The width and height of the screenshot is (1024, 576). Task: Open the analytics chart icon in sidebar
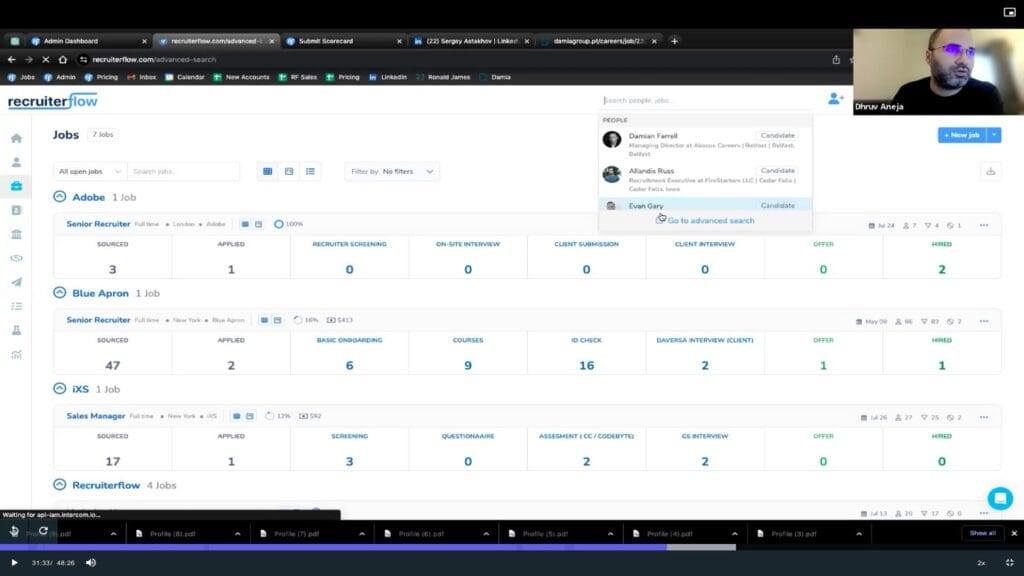coord(16,355)
